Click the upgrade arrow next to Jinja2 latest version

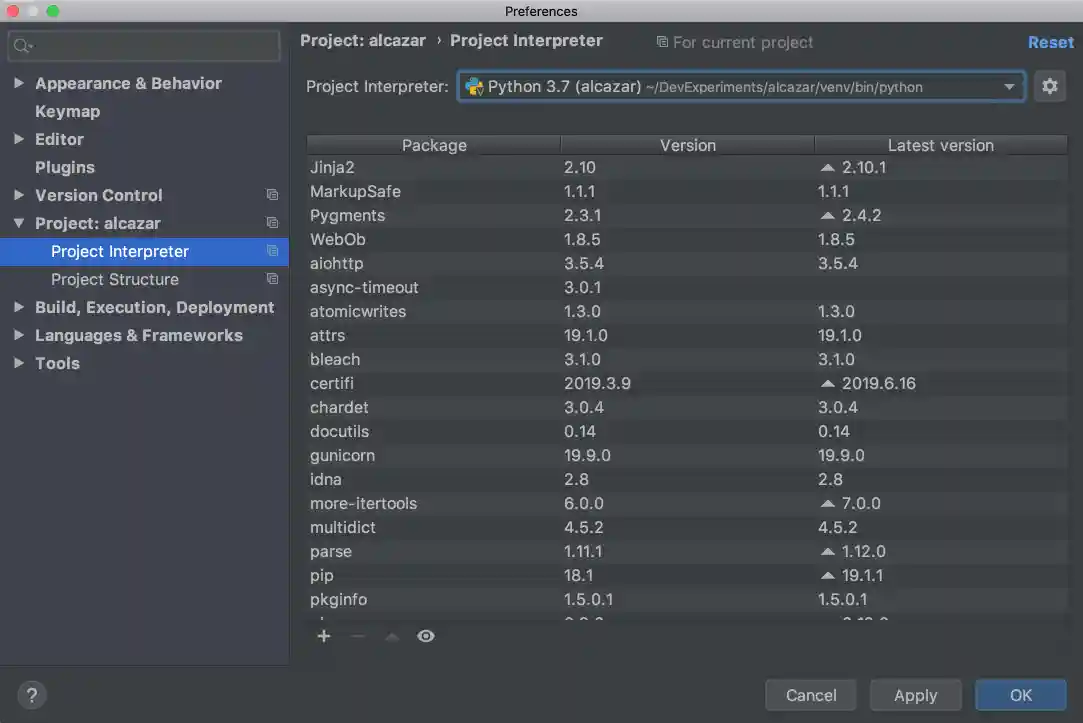pos(828,167)
